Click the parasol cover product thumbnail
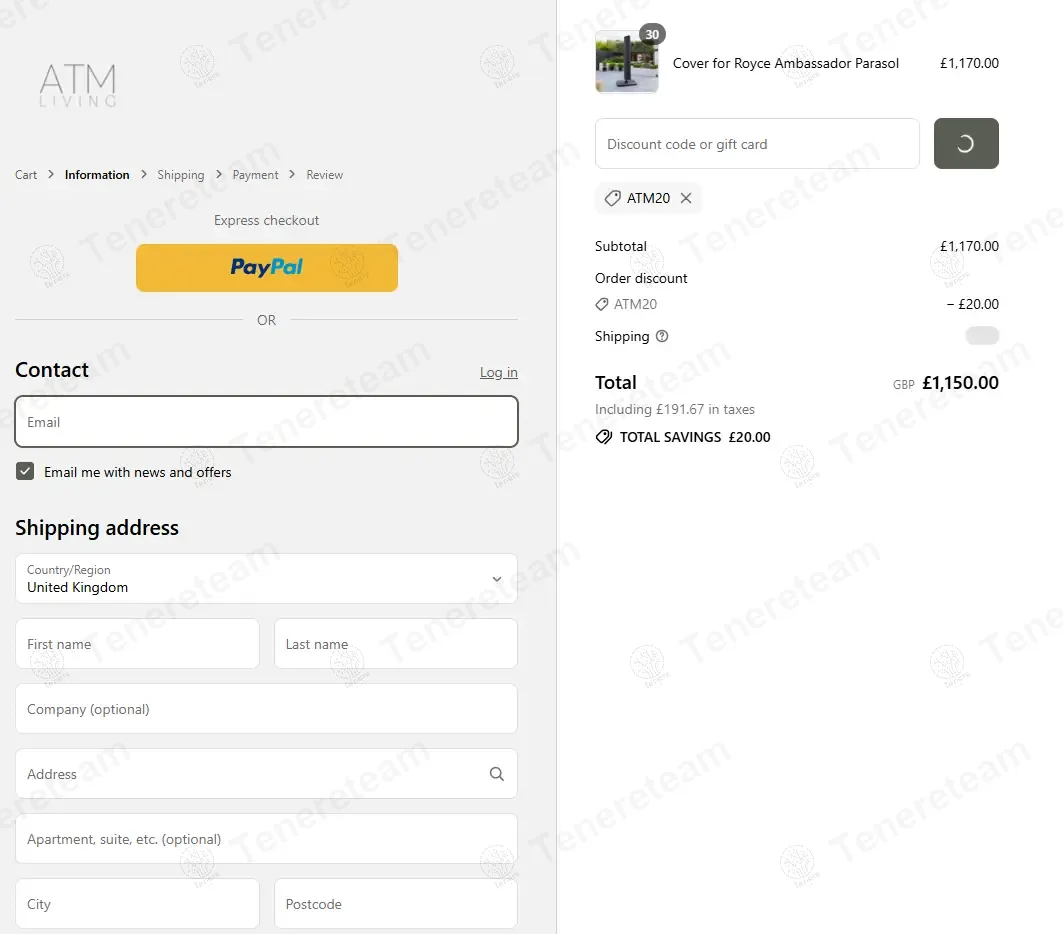The width and height of the screenshot is (1063, 934). pyautogui.click(x=627, y=62)
